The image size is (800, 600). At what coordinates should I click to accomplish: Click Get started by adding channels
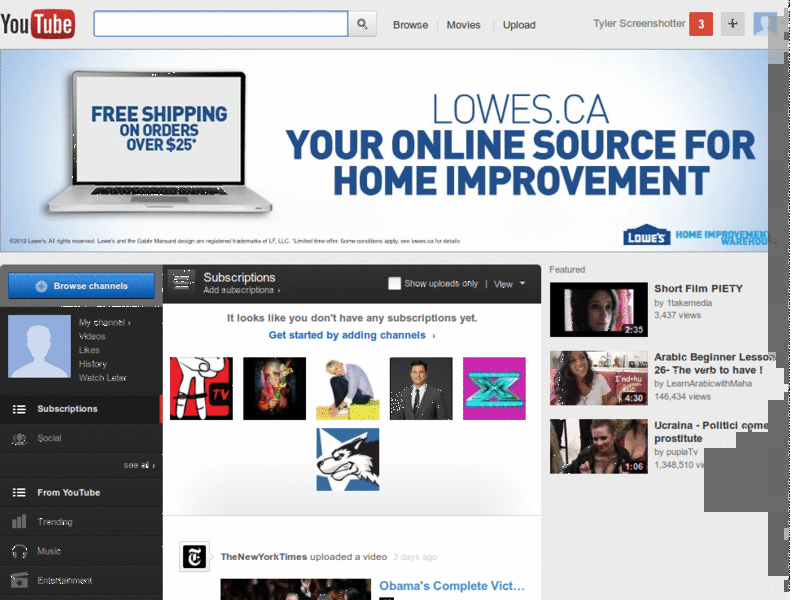click(x=349, y=335)
